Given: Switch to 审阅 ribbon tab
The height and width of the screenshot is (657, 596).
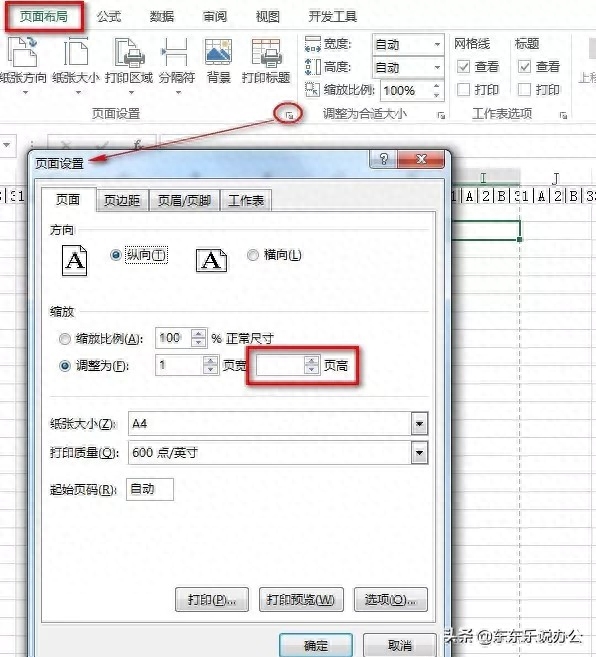Looking at the screenshot, I should [x=215, y=16].
